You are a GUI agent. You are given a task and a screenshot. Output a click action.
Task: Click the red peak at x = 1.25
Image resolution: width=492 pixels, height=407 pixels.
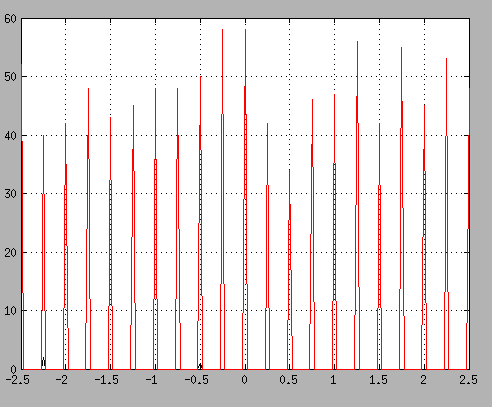[x=357, y=205]
